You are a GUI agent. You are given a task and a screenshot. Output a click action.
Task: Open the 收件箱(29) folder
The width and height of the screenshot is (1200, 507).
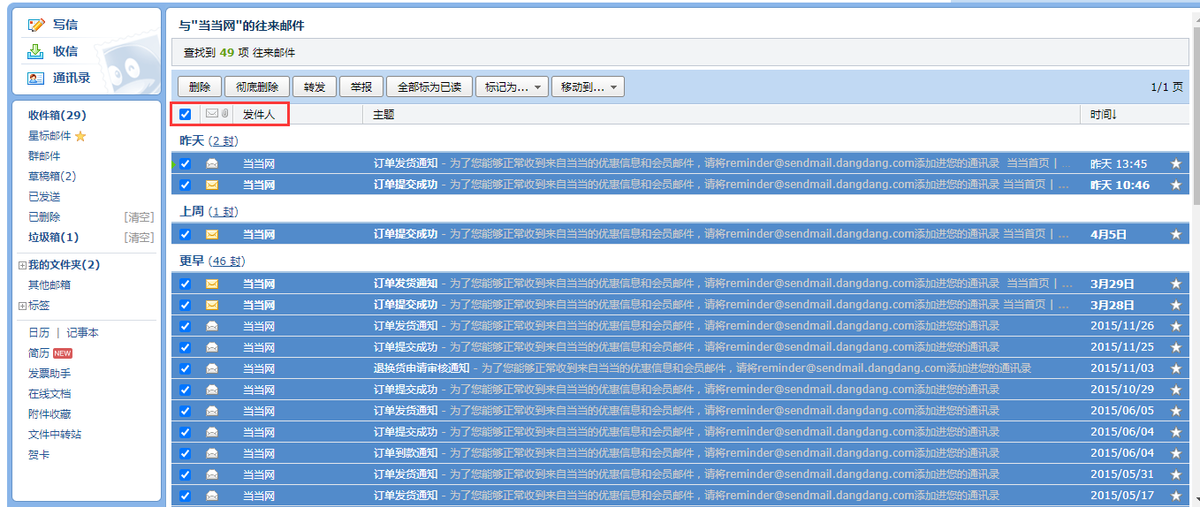pos(57,116)
